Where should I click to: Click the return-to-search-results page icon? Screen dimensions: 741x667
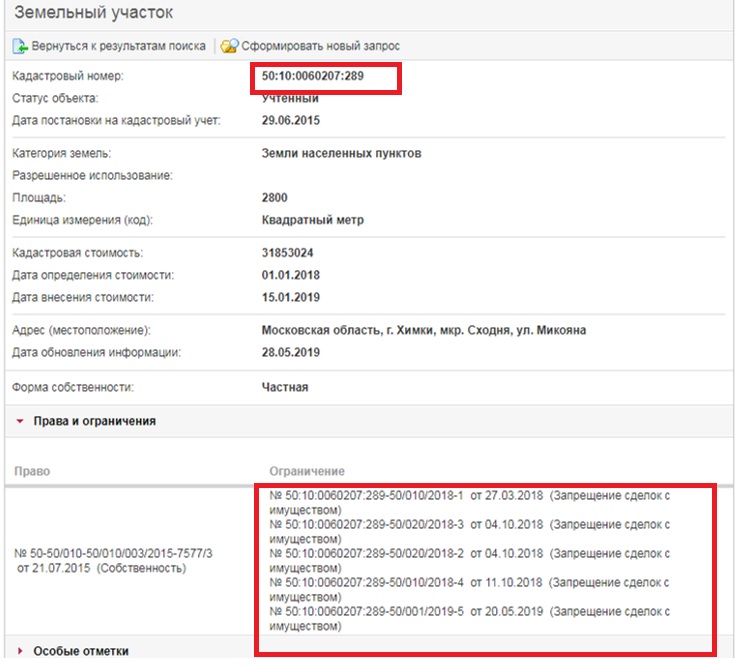pos(19,46)
